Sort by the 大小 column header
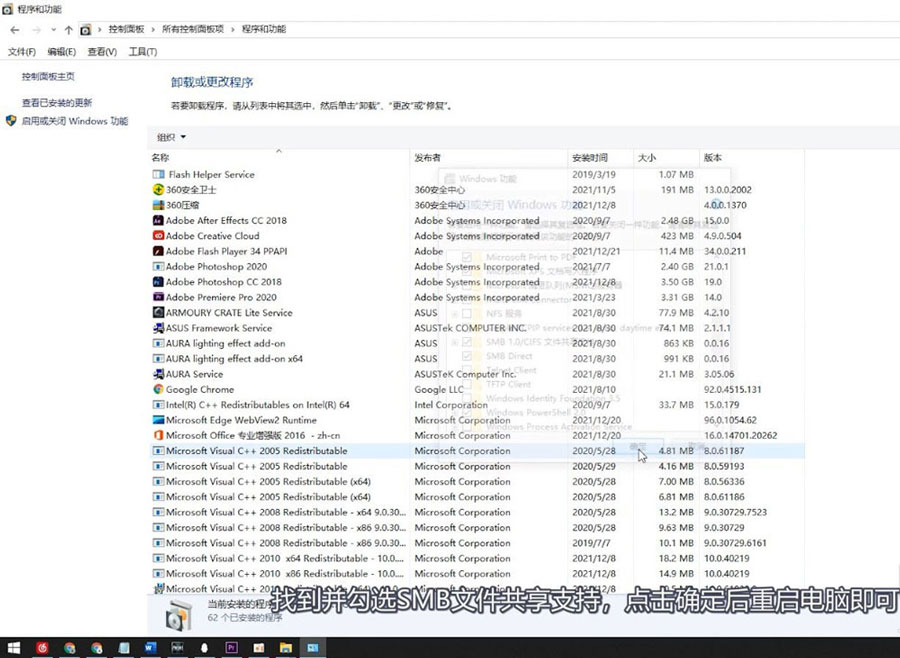Viewport: 900px width, 658px height. [666, 157]
